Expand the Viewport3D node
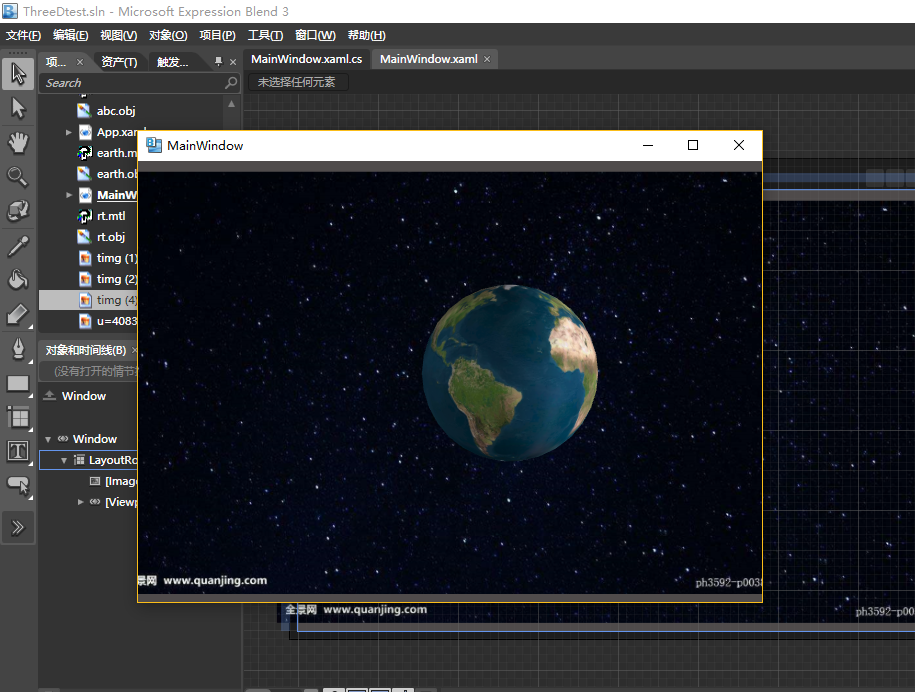Viewport: 915px width, 692px height. click(81, 502)
